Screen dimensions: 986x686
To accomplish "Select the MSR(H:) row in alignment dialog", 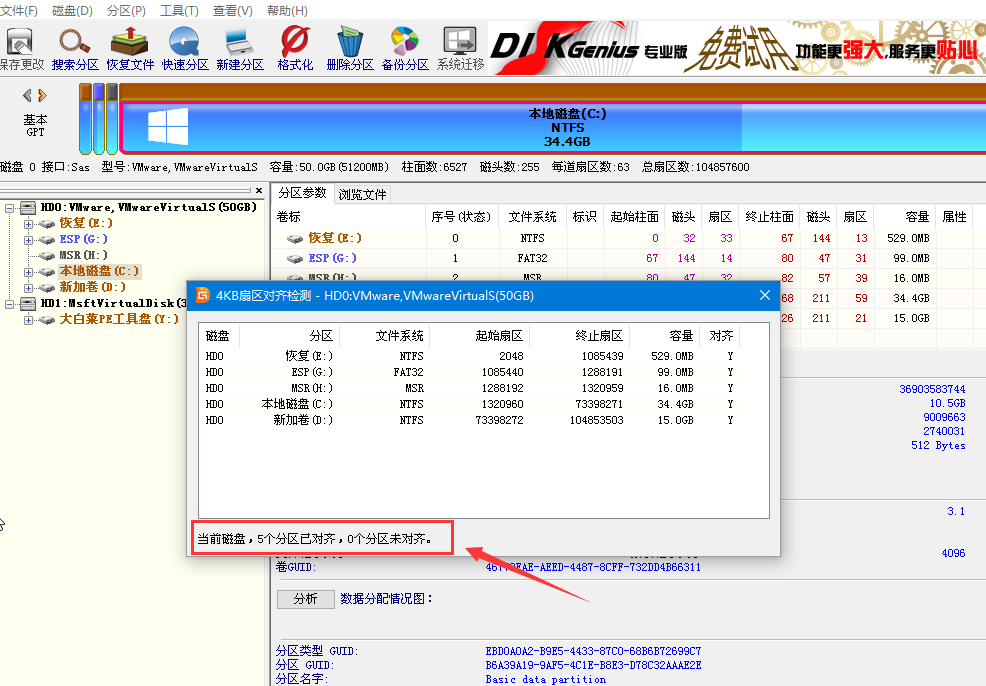I will click(469, 388).
